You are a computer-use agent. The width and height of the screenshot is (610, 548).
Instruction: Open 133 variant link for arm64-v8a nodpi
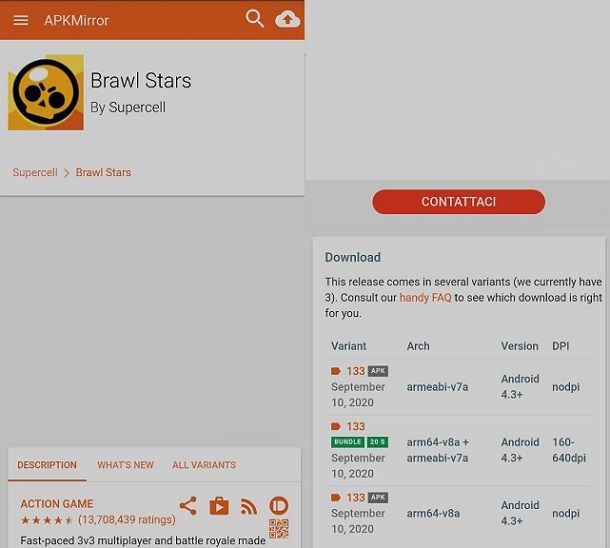356,497
